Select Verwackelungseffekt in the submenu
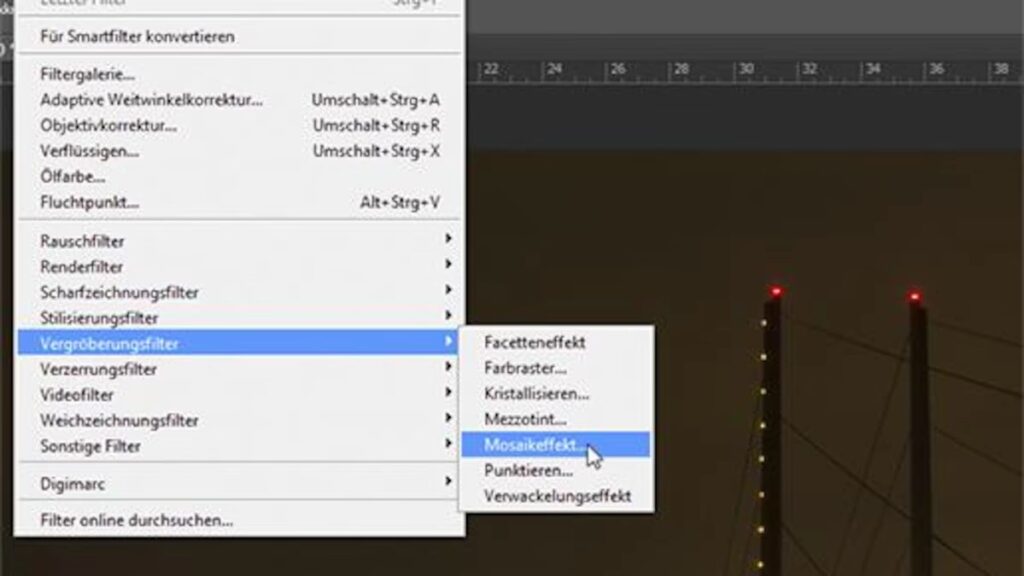1024x576 pixels. (x=557, y=496)
